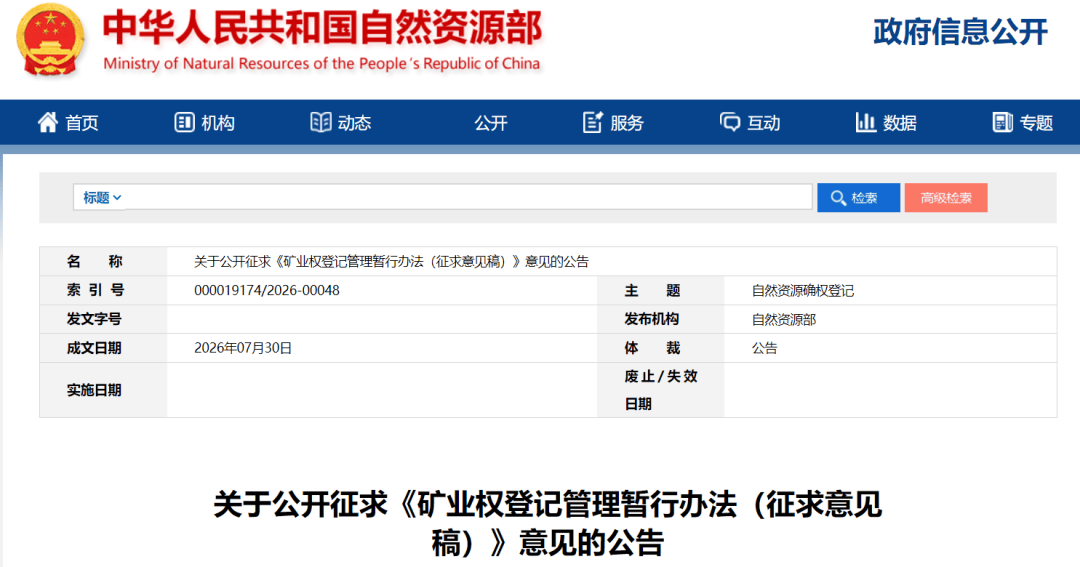Open the 公开 menu item

click(x=490, y=123)
